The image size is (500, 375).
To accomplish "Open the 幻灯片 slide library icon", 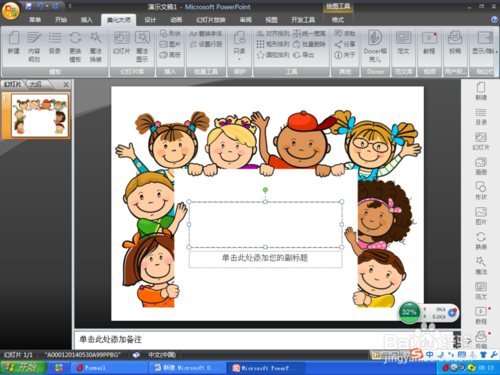I will click(x=122, y=43).
